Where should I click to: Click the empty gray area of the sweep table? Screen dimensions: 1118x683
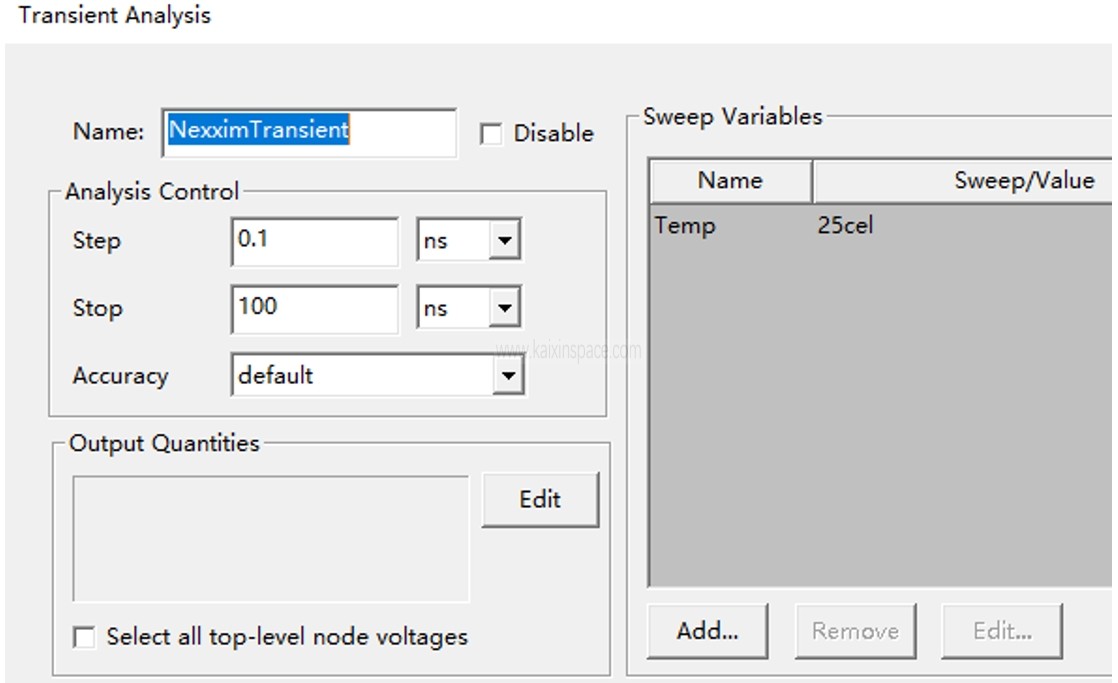click(880, 420)
